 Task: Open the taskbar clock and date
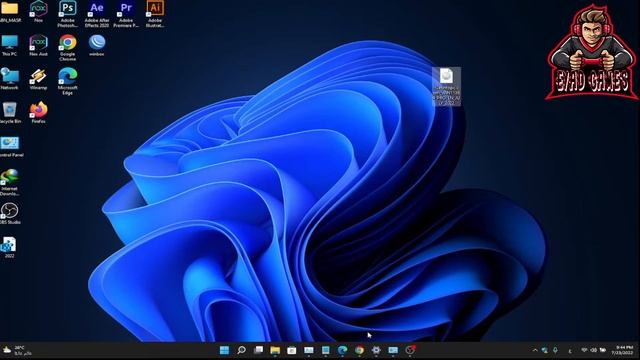pos(622,350)
